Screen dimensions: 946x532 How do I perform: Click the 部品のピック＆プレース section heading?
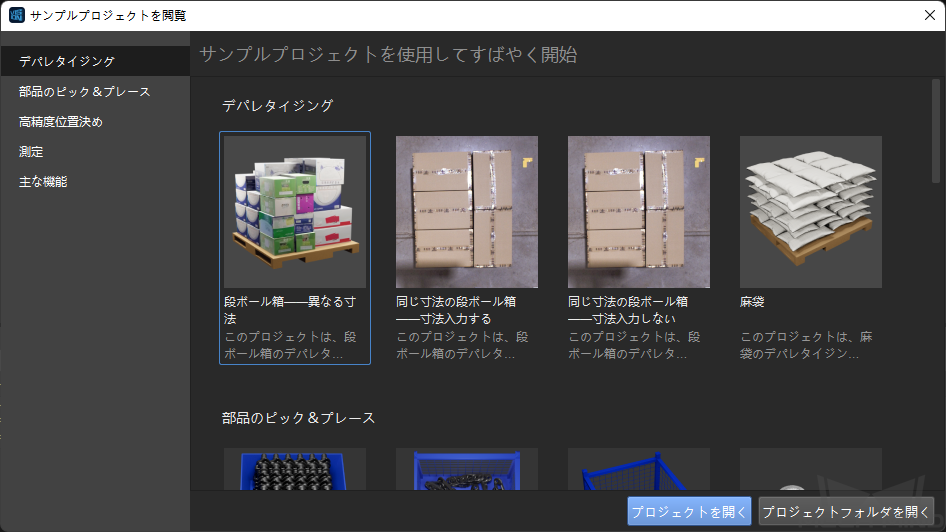(x=298, y=418)
